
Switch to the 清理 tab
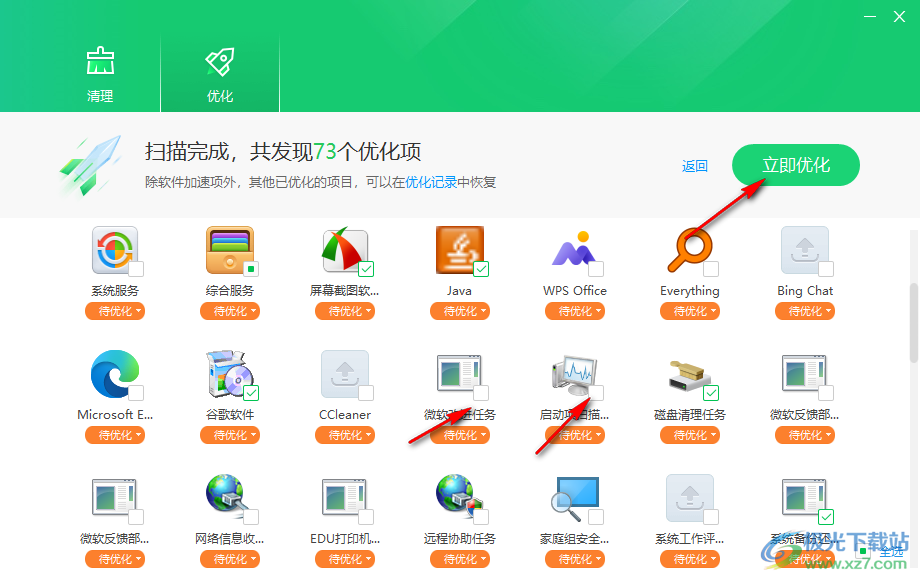click(100, 70)
